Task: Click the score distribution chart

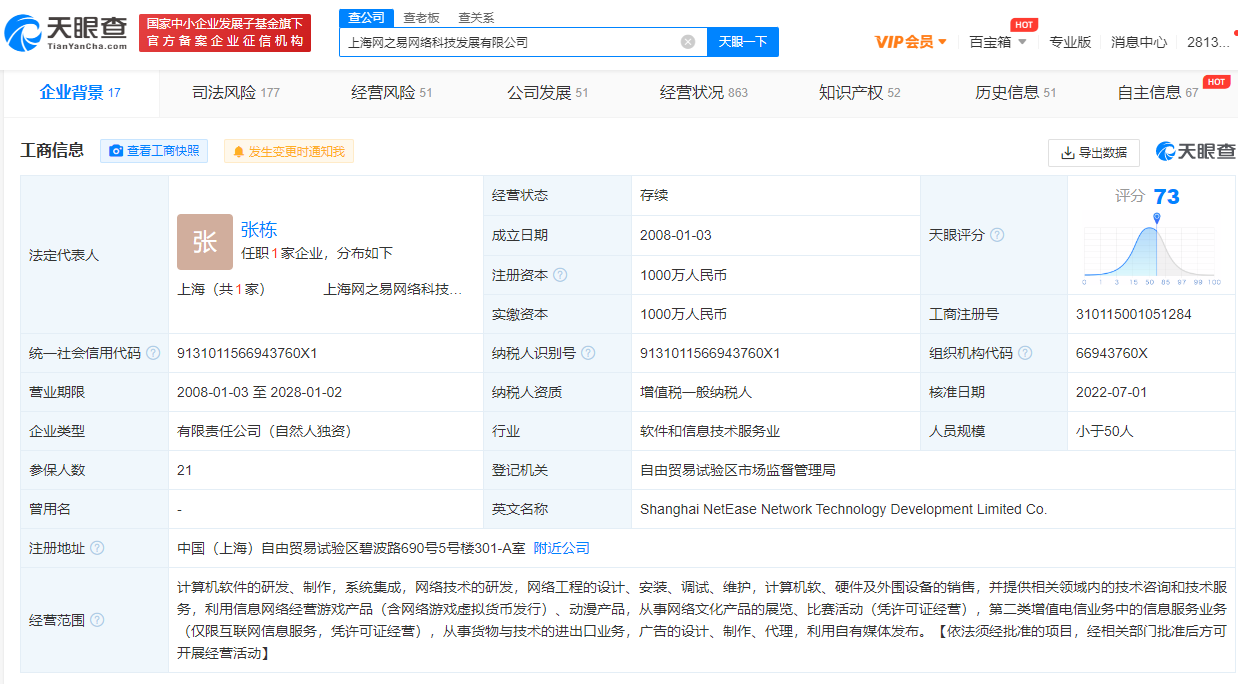Action: 1151,250
